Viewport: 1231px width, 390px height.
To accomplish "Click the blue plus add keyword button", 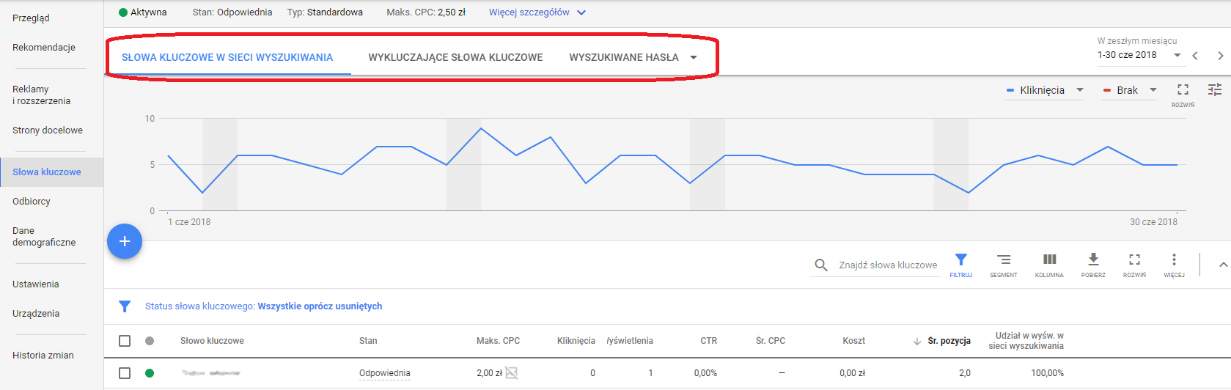I will pyautogui.click(x=124, y=241).
